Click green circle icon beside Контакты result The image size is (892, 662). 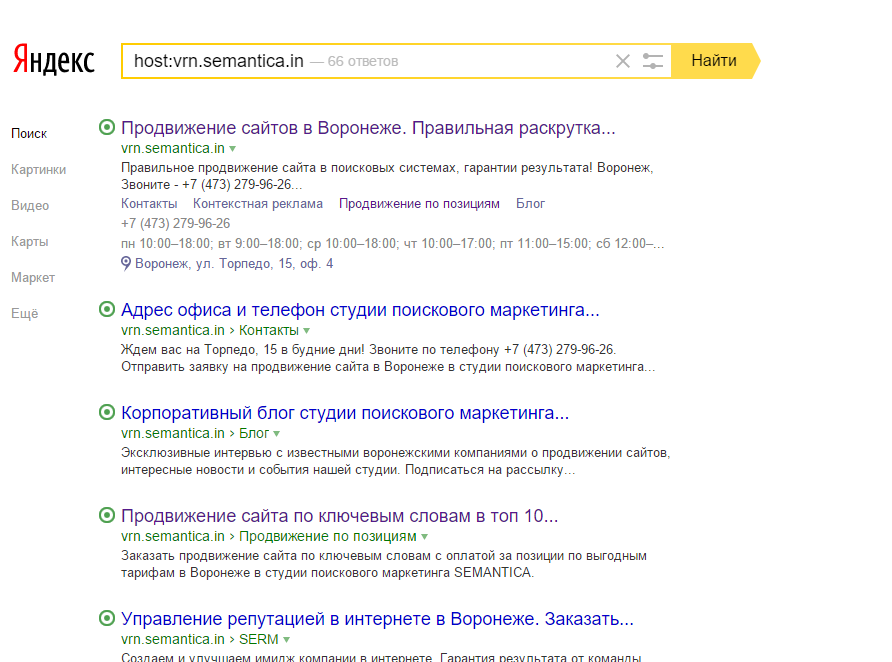pos(107,309)
